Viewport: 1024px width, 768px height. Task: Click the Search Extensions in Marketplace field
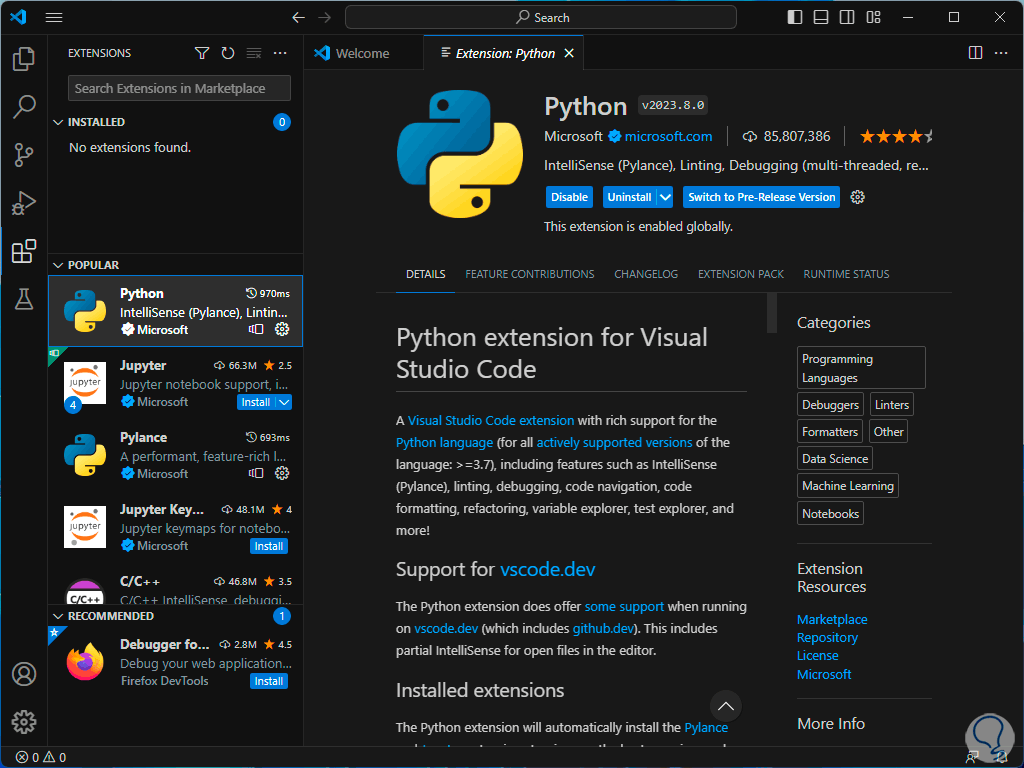pos(179,88)
